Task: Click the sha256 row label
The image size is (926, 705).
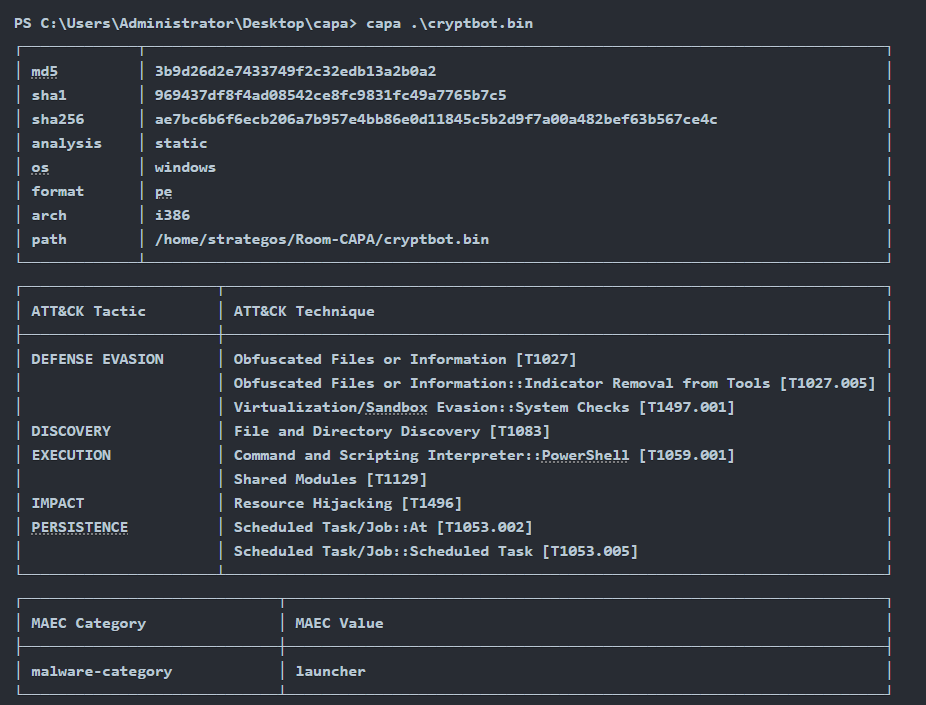Action: [x=58, y=119]
